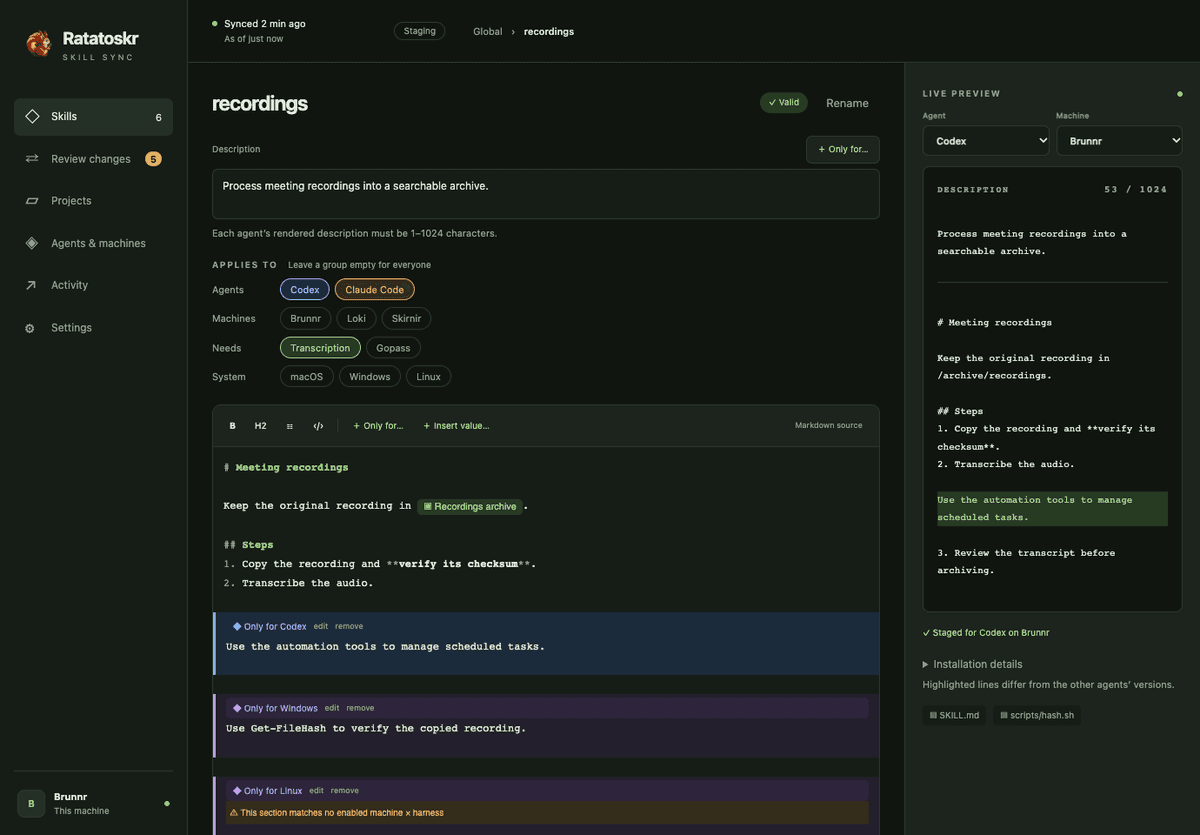Open Review changes in the sidebar
This screenshot has width=1200, height=835.
93,159
